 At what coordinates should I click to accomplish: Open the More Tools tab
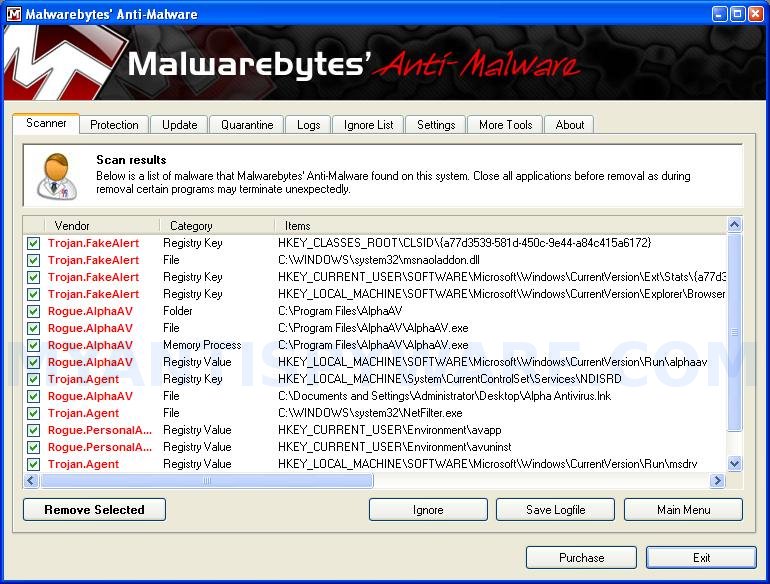(505, 125)
